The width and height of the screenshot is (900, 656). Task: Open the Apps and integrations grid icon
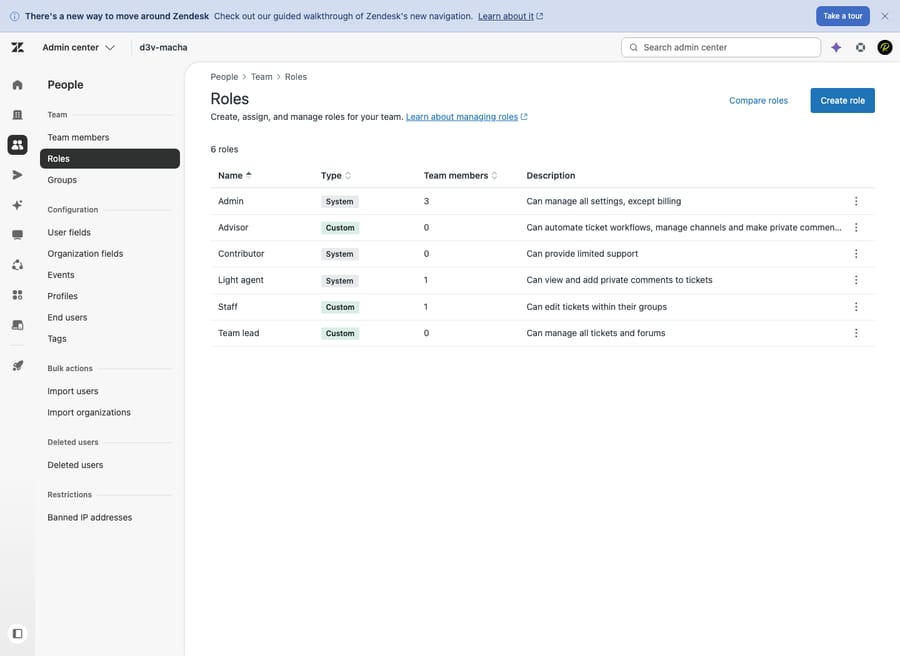click(x=17, y=295)
